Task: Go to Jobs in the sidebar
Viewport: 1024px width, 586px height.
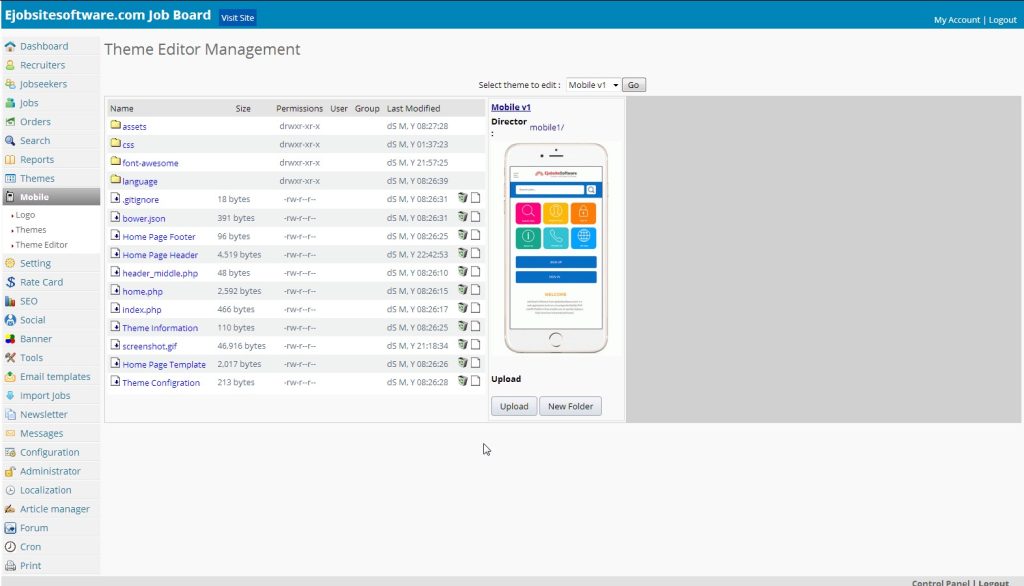Action: (x=29, y=103)
